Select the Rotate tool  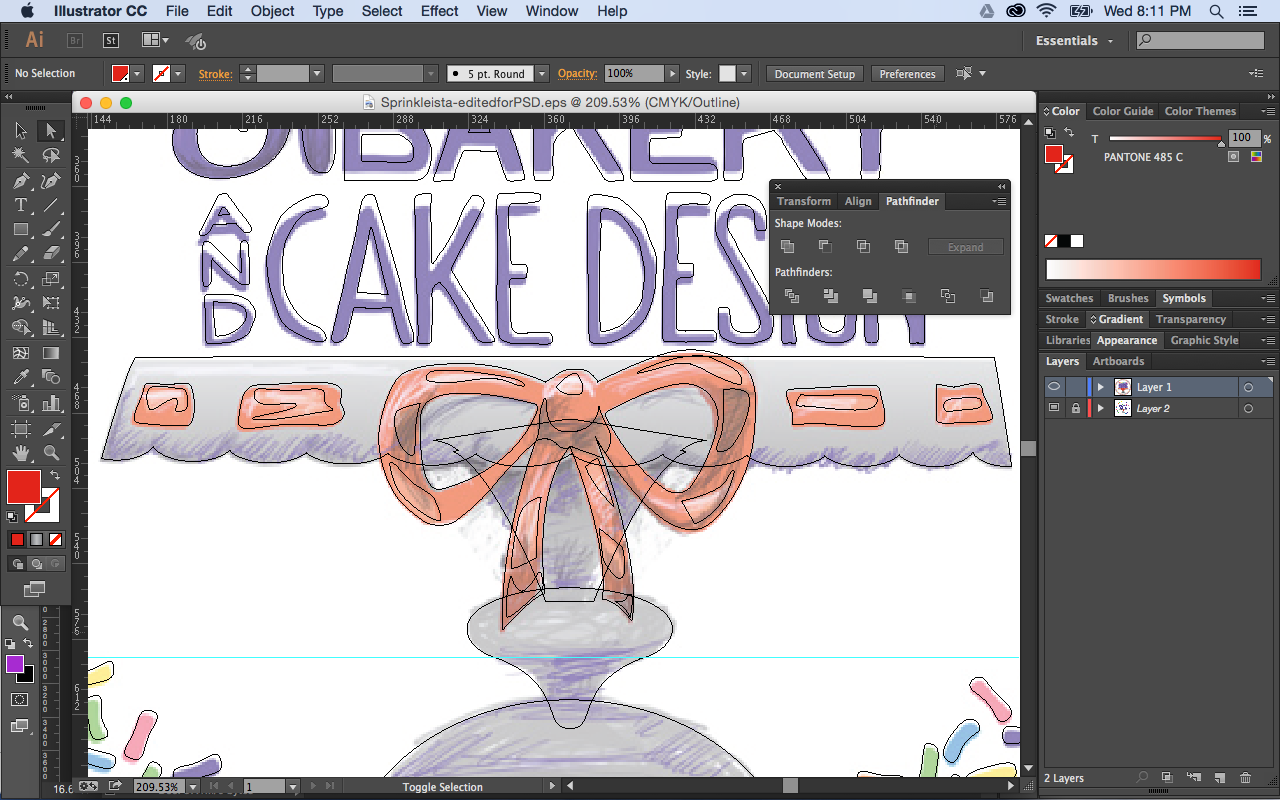pyautogui.click(x=20, y=279)
